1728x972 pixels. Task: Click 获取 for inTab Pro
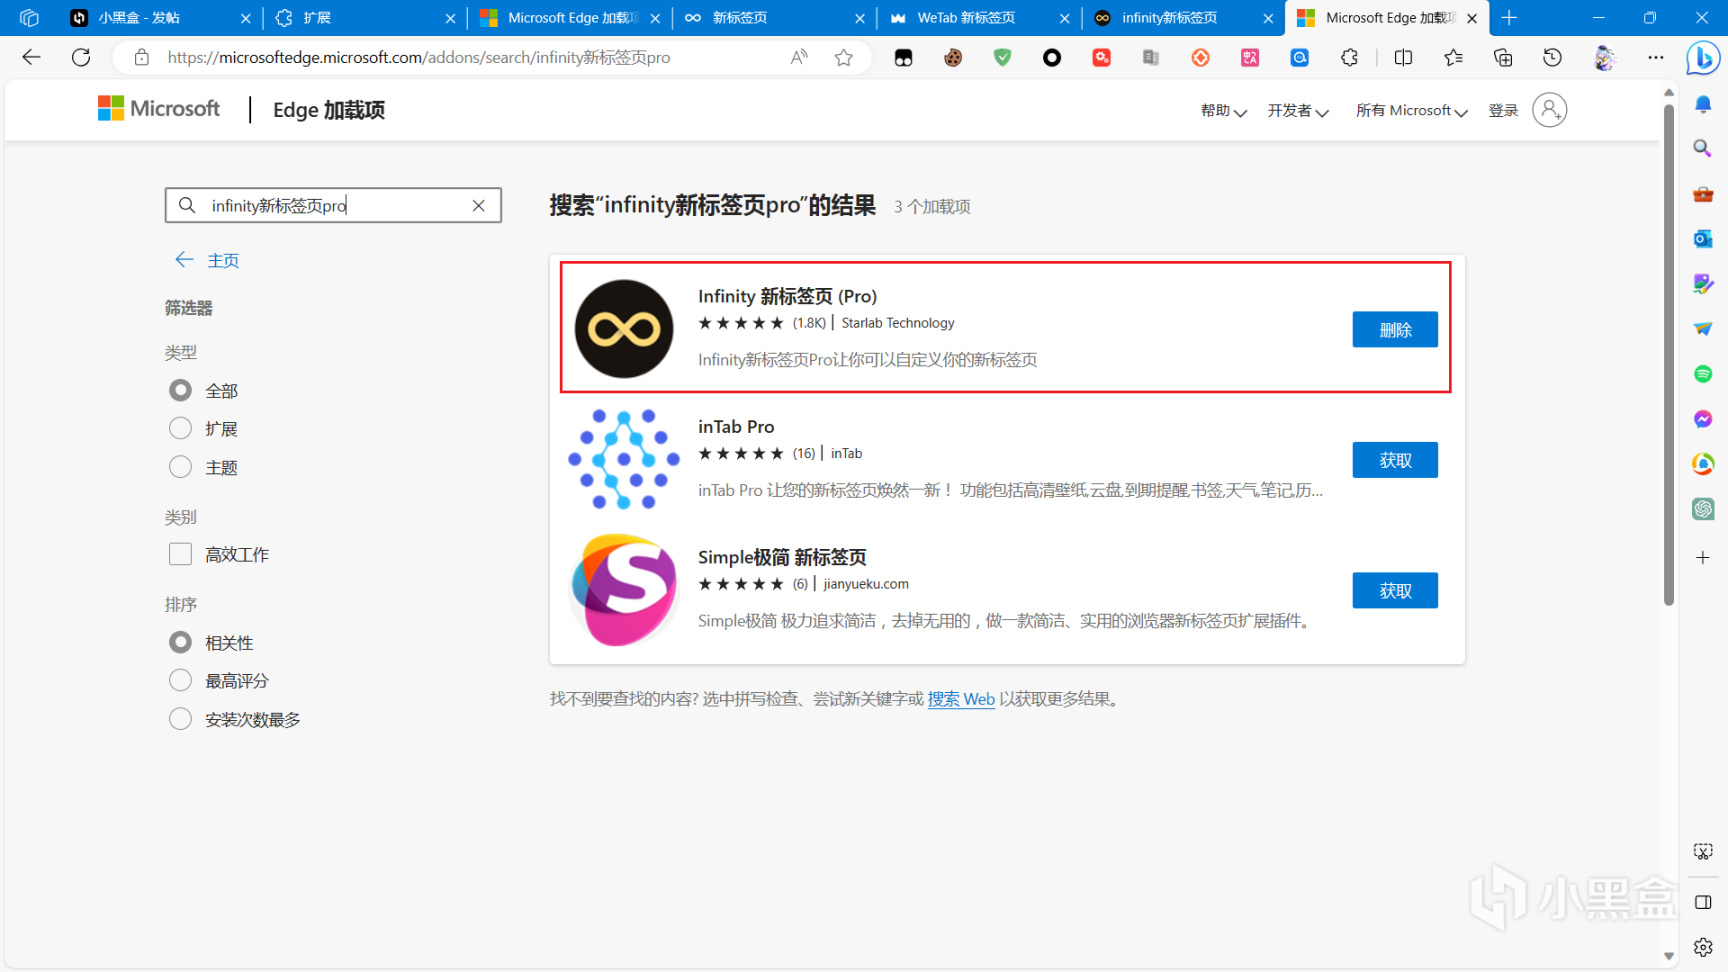[1395, 460]
